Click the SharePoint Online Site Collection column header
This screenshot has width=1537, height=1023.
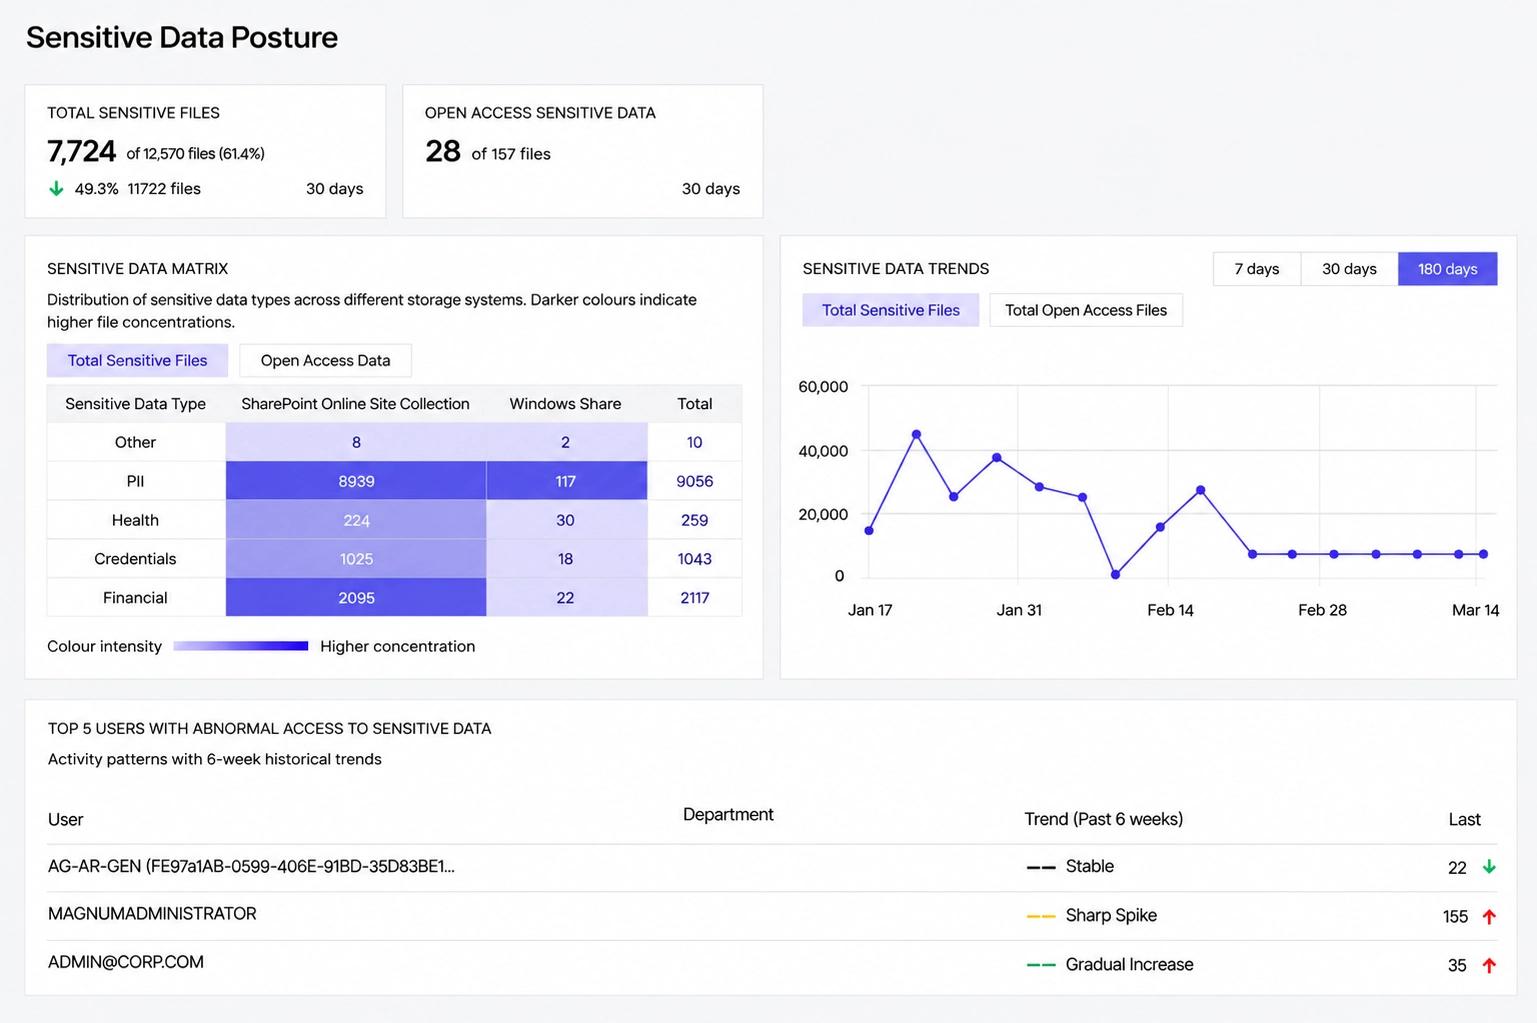click(x=355, y=404)
